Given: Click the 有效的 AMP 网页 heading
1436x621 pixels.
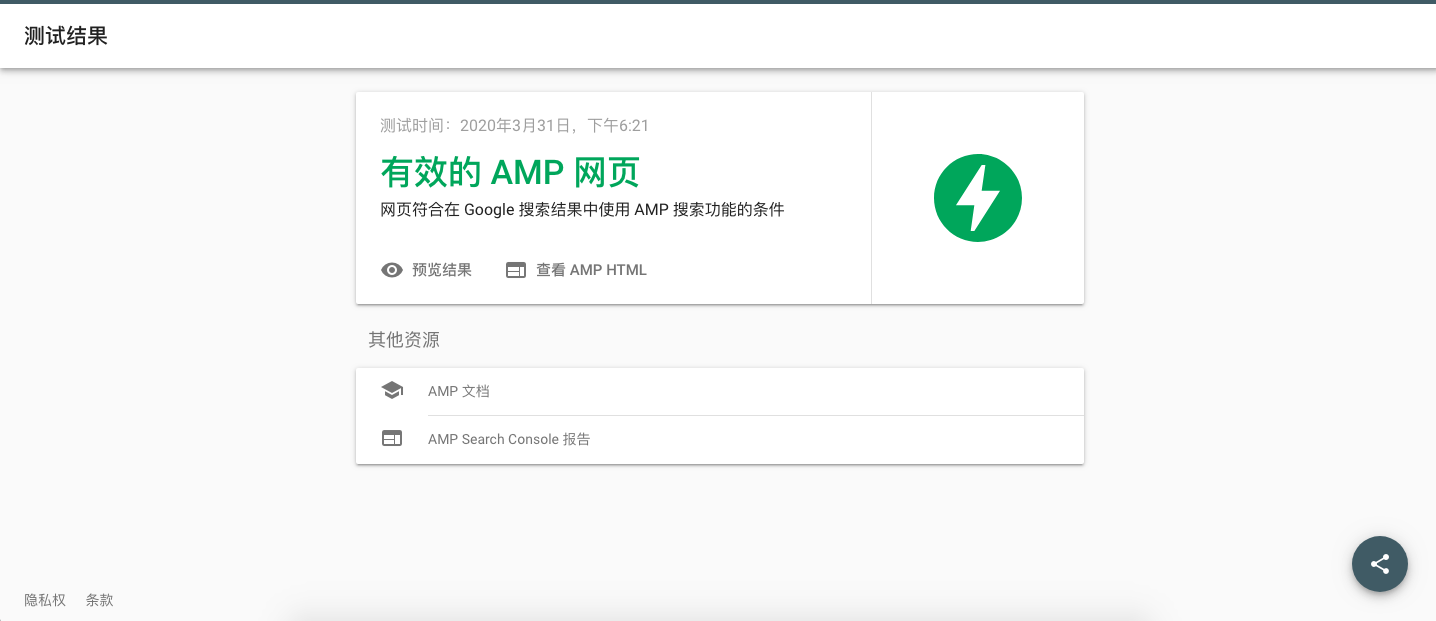Looking at the screenshot, I should point(510,172).
